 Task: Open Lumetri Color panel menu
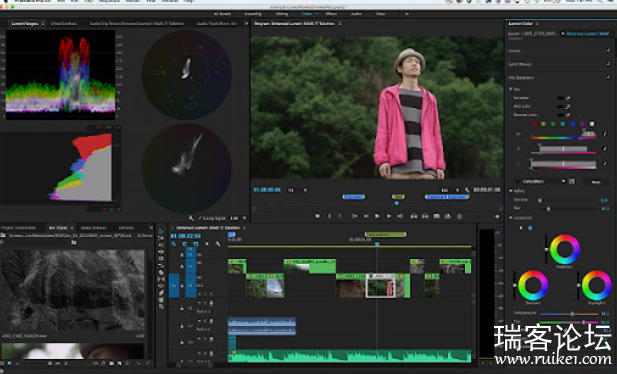[538, 24]
